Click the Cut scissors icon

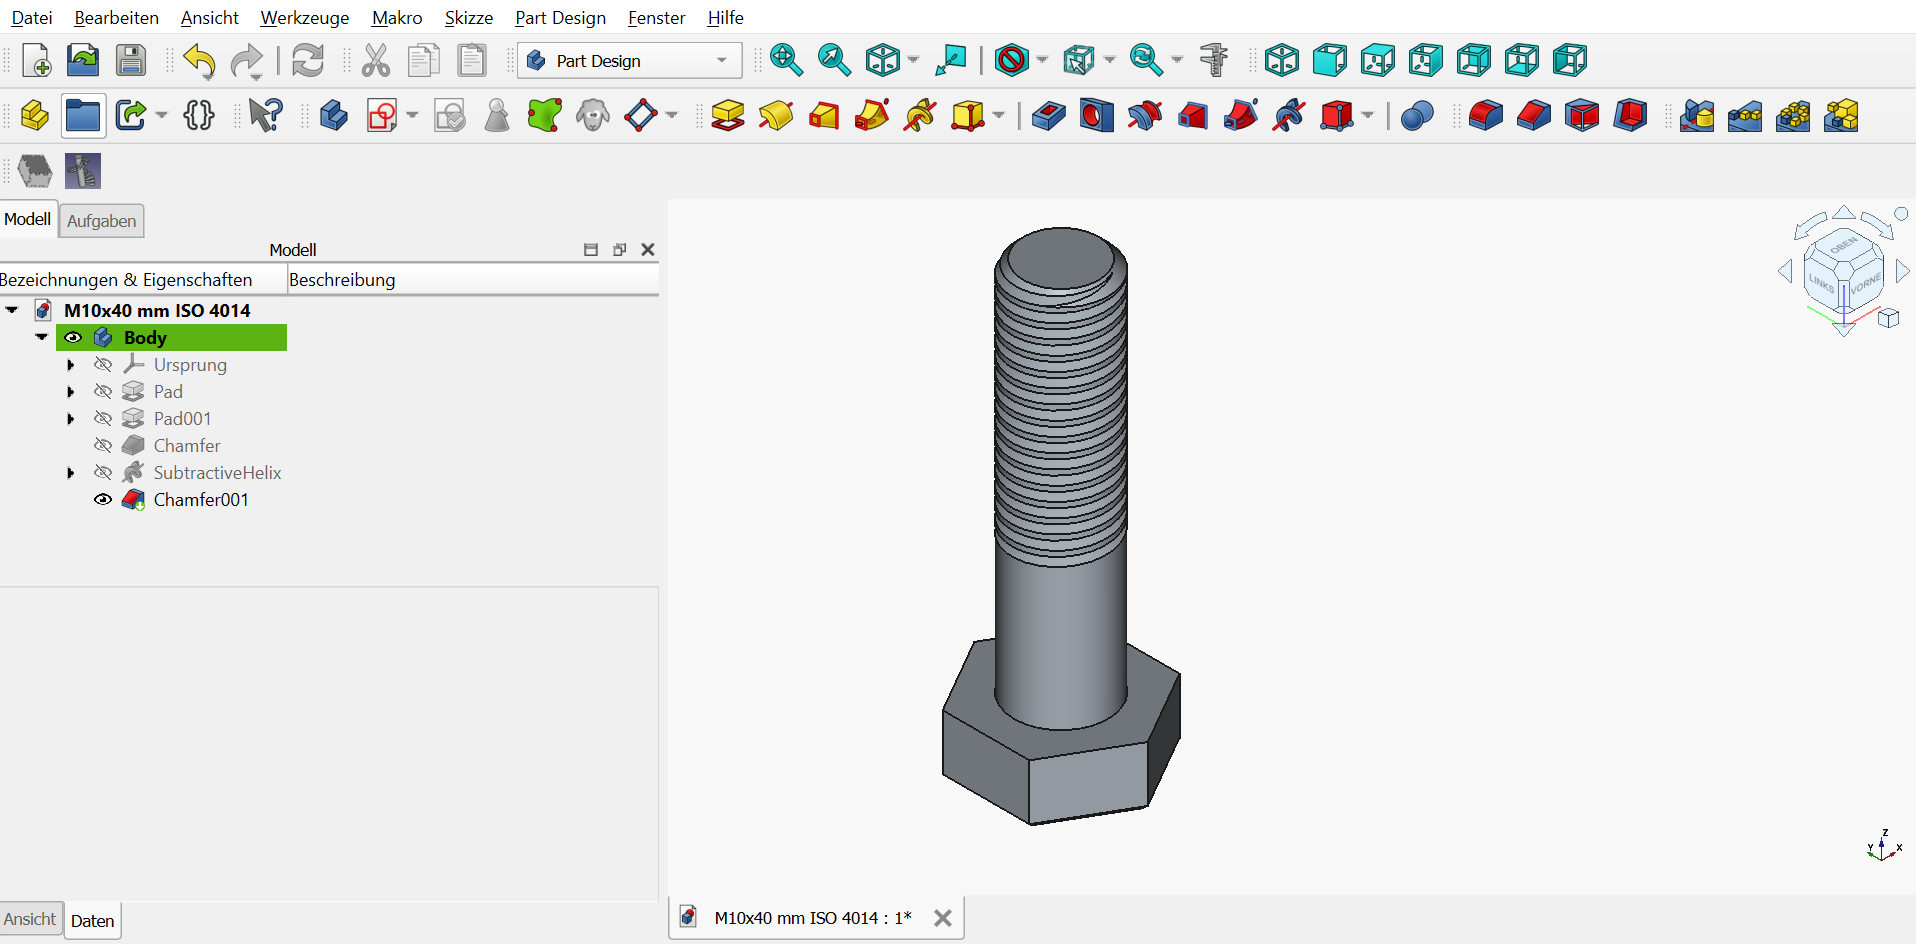(x=376, y=61)
